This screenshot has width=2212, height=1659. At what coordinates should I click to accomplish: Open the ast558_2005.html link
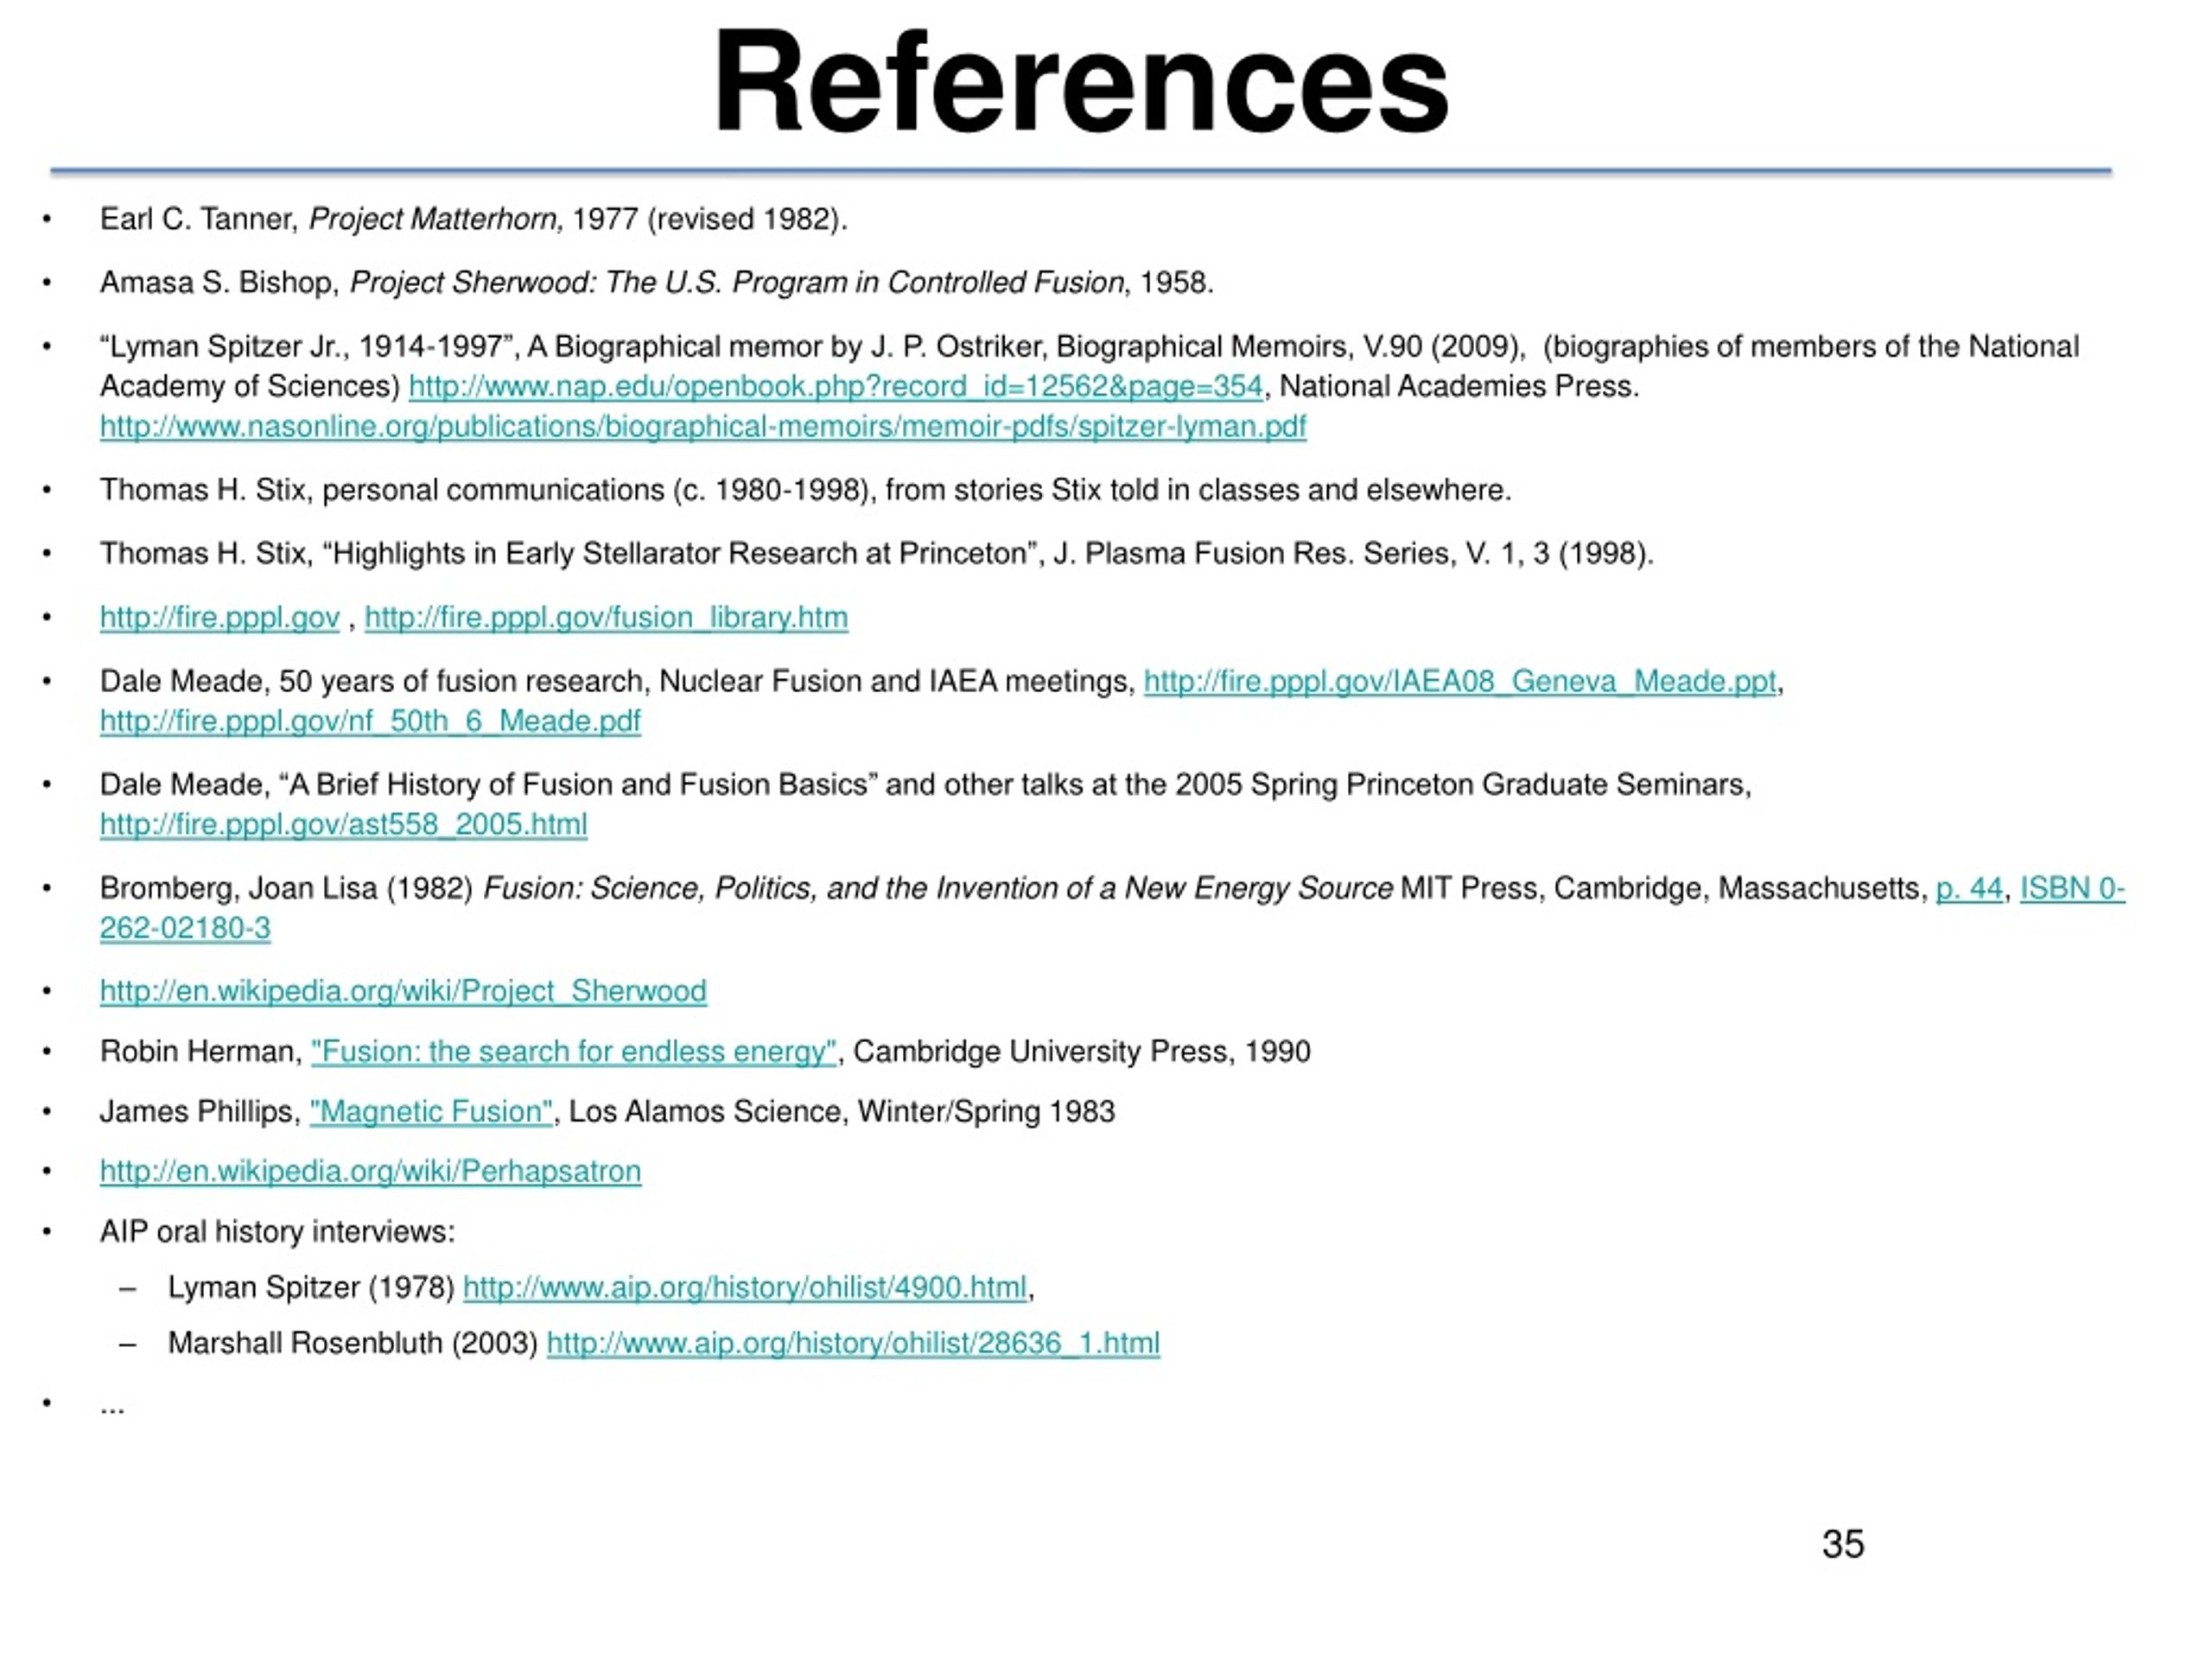click(x=343, y=824)
